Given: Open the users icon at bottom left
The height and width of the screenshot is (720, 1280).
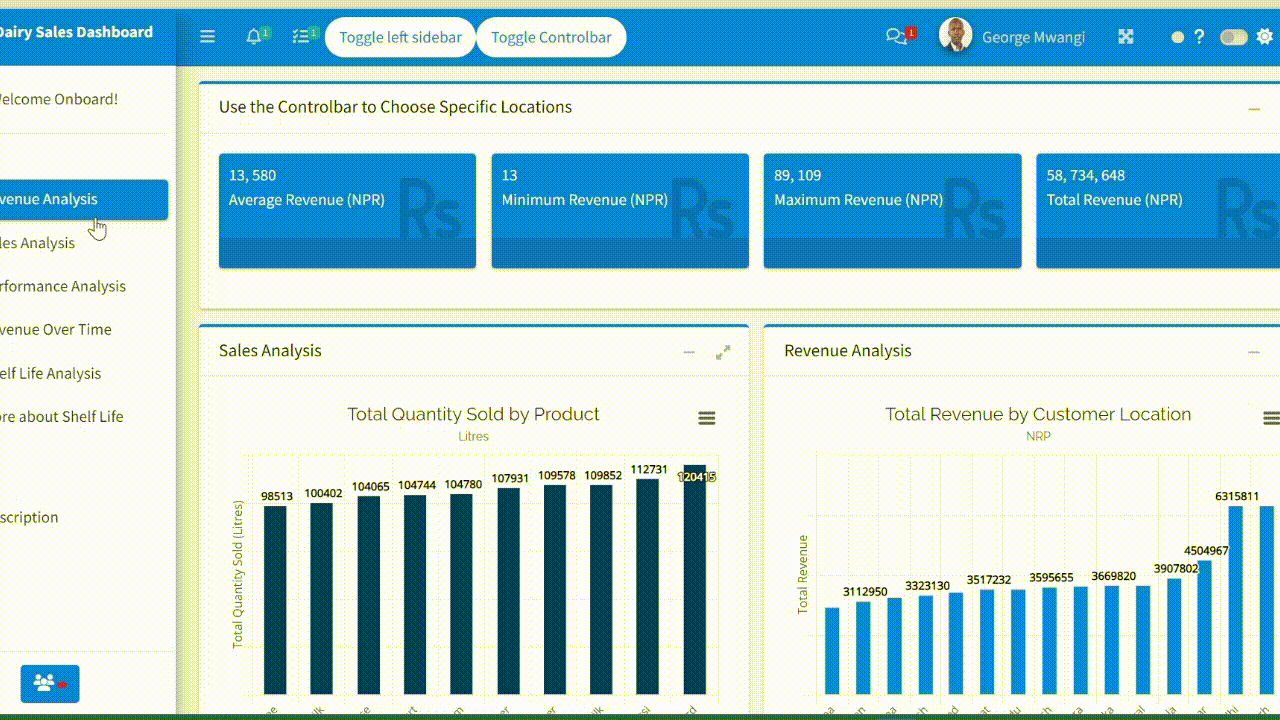Looking at the screenshot, I should point(49,683).
